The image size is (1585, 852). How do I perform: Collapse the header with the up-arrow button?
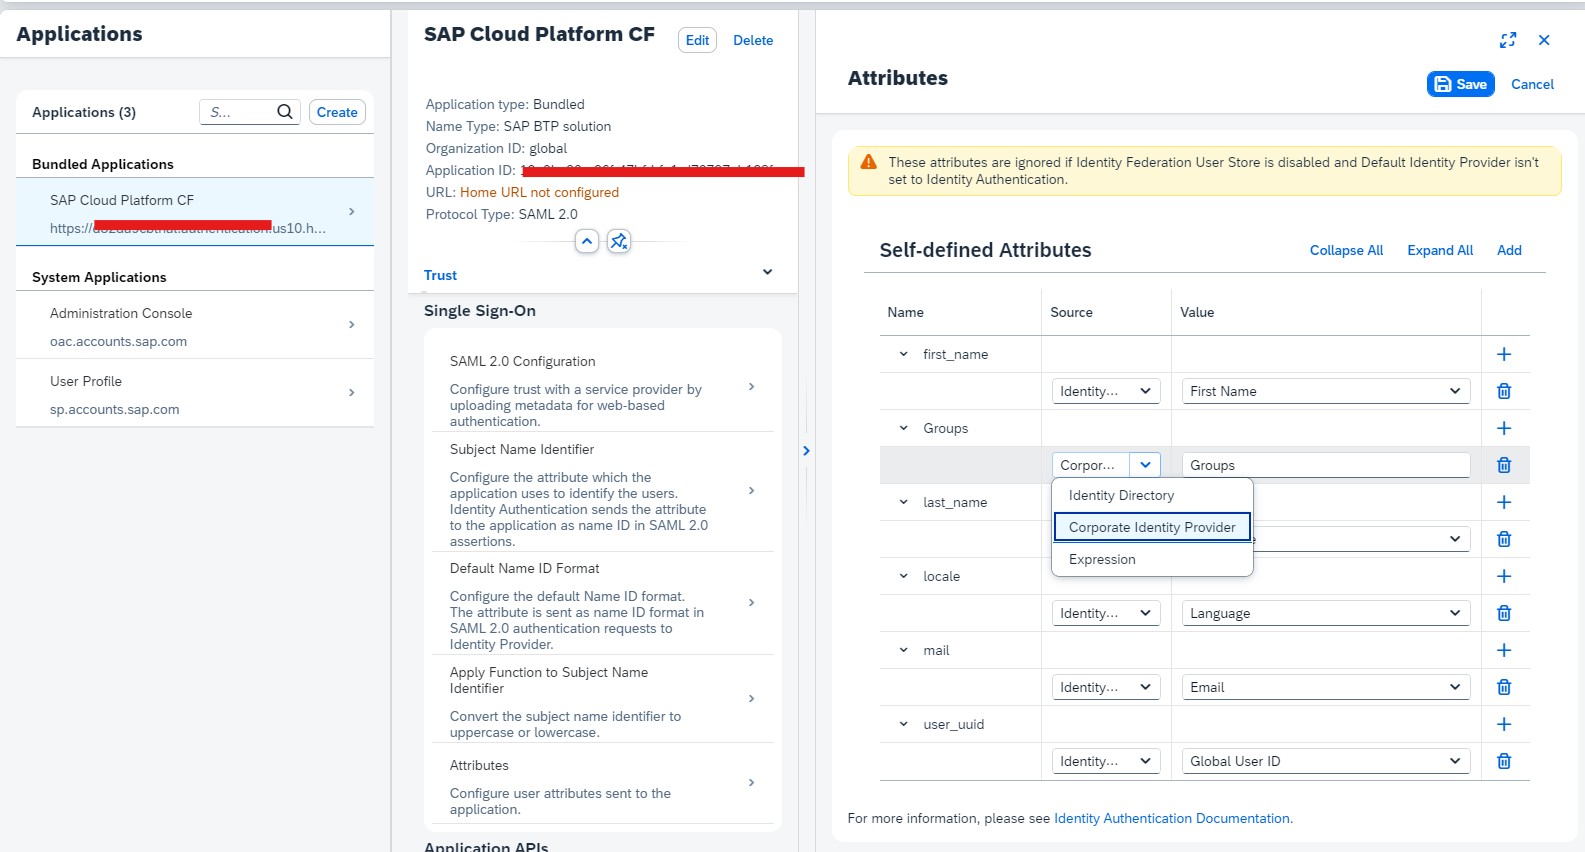coord(587,241)
